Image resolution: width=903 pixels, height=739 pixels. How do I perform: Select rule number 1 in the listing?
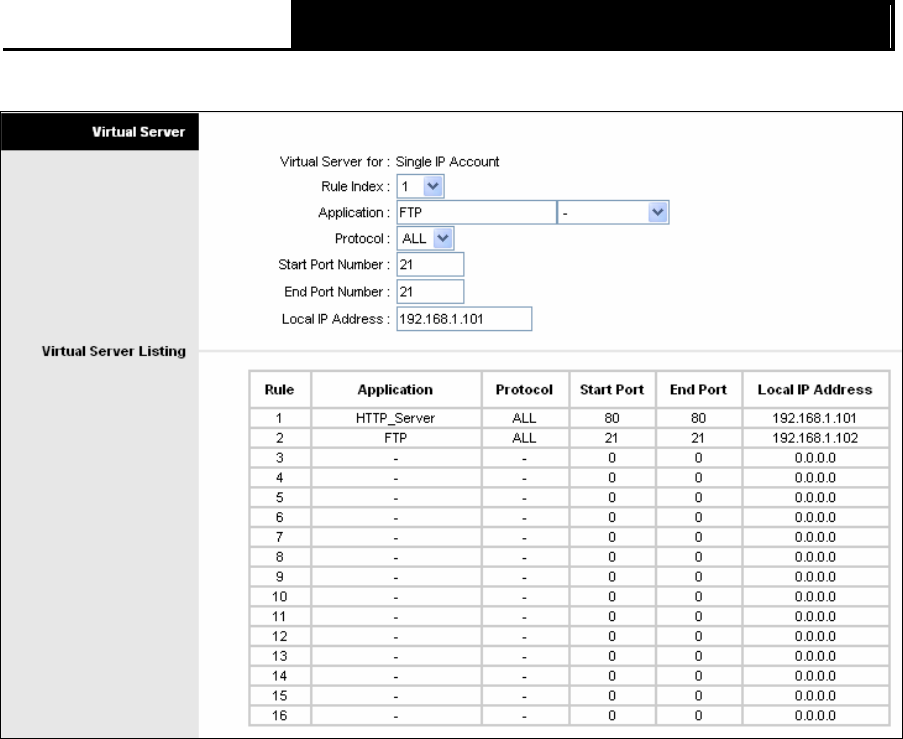279,418
